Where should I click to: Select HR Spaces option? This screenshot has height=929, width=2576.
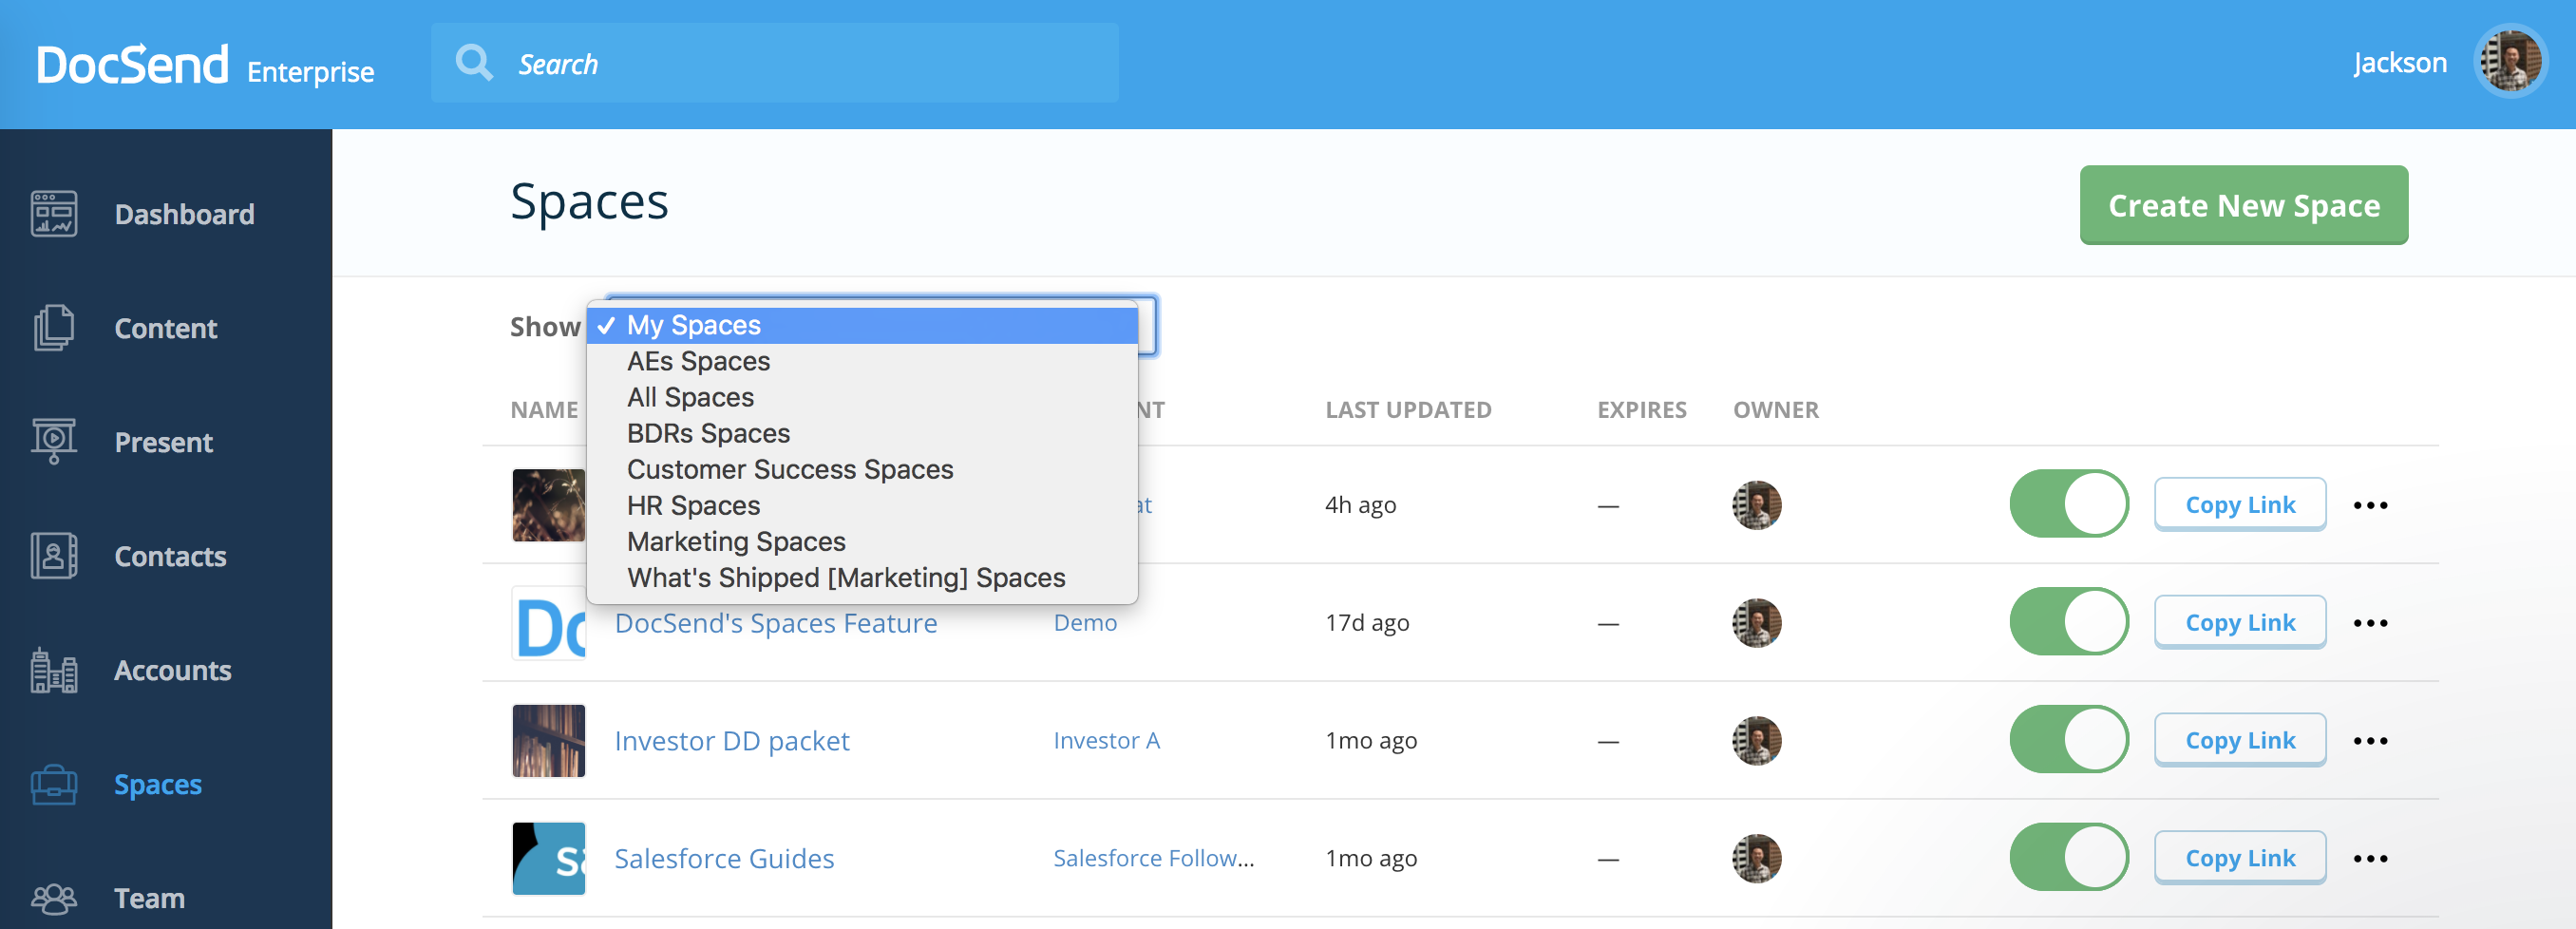[862, 505]
